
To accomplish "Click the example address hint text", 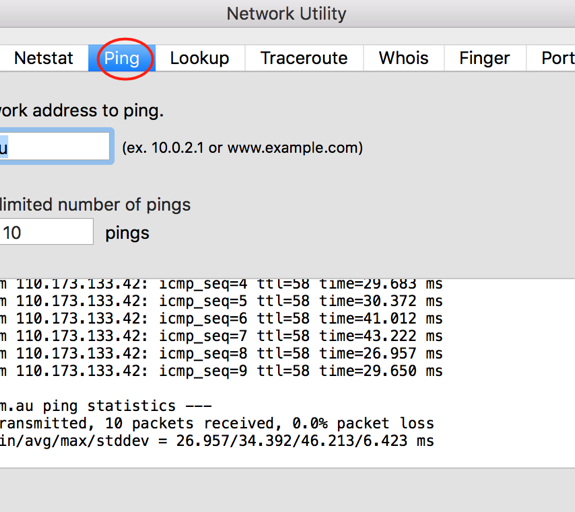I will click(x=242, y=148).
